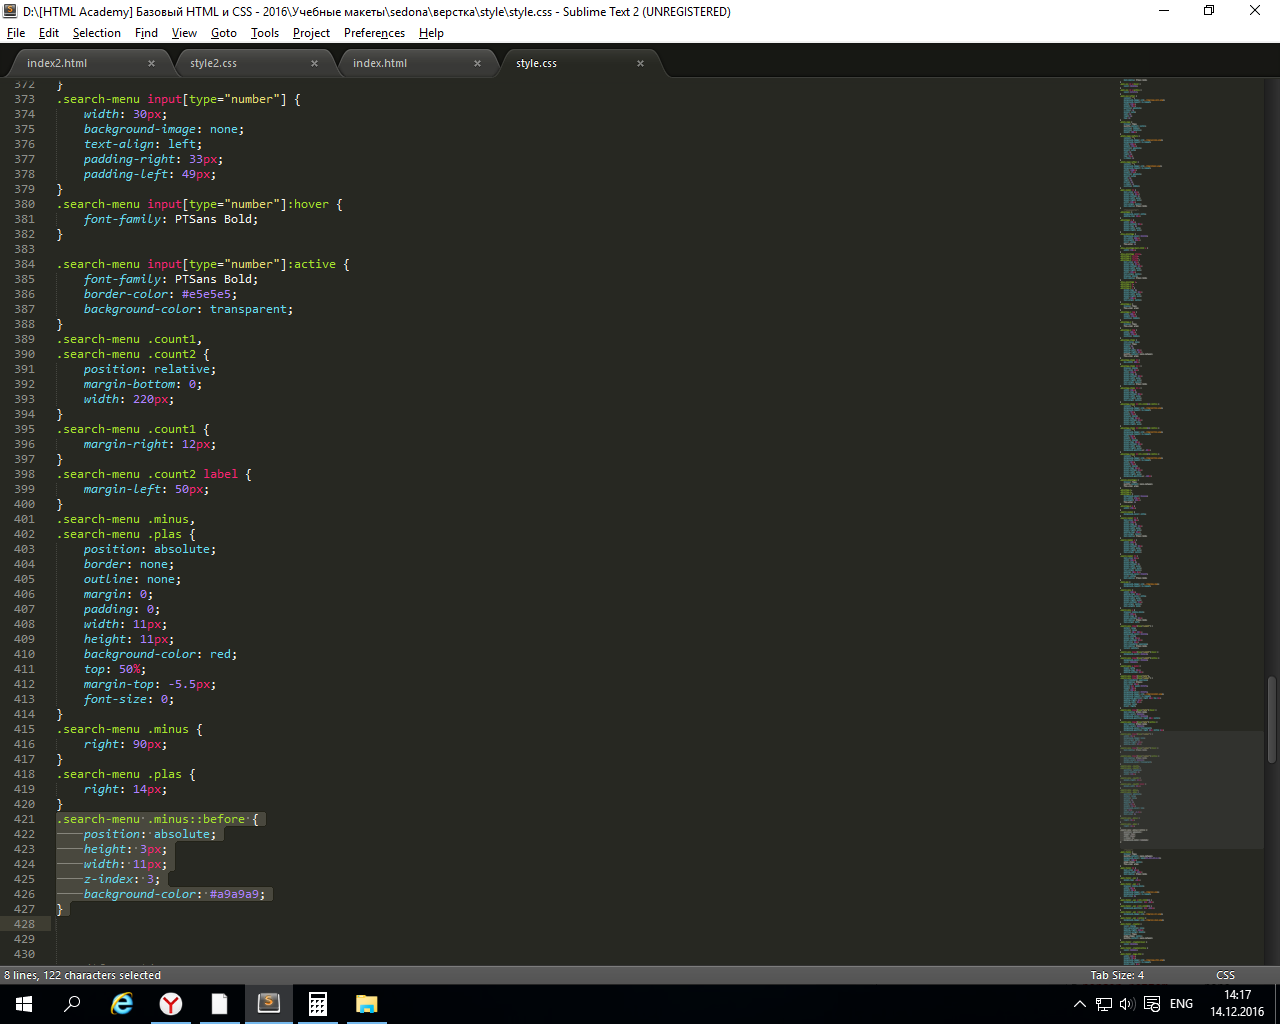Click the vertical scrollbar thumb
The height and width of the screenshot is (1024, 1280).
(x=1271, y=720)
